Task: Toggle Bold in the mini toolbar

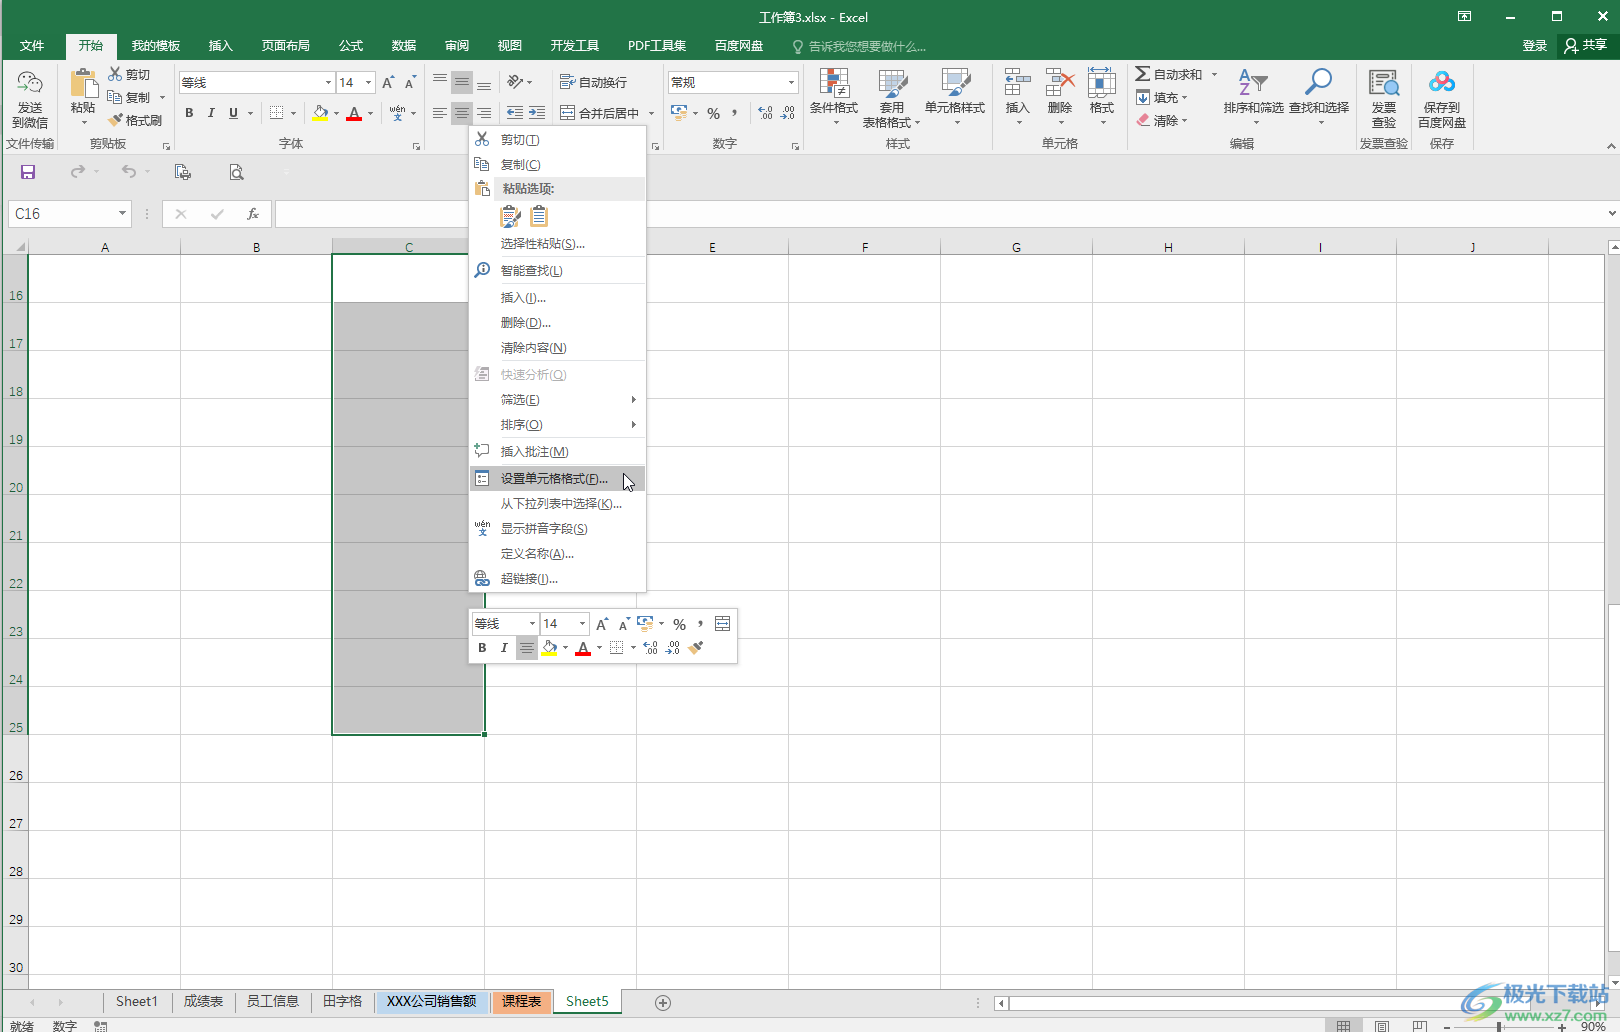Action: [482, 648]
